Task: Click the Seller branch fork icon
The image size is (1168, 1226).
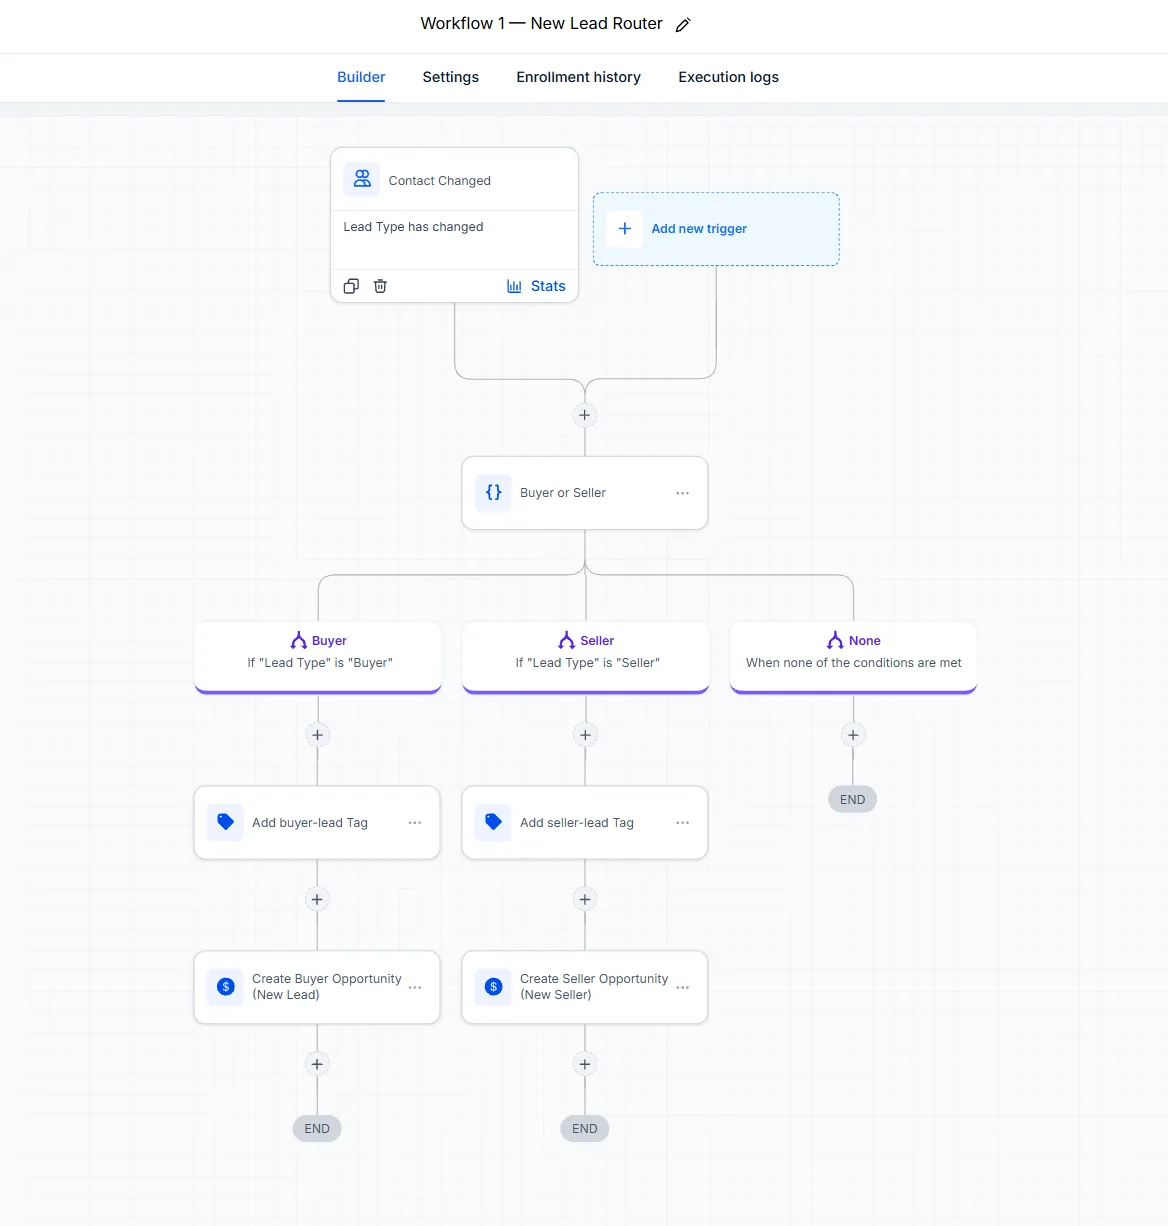Action: [567, 640]
